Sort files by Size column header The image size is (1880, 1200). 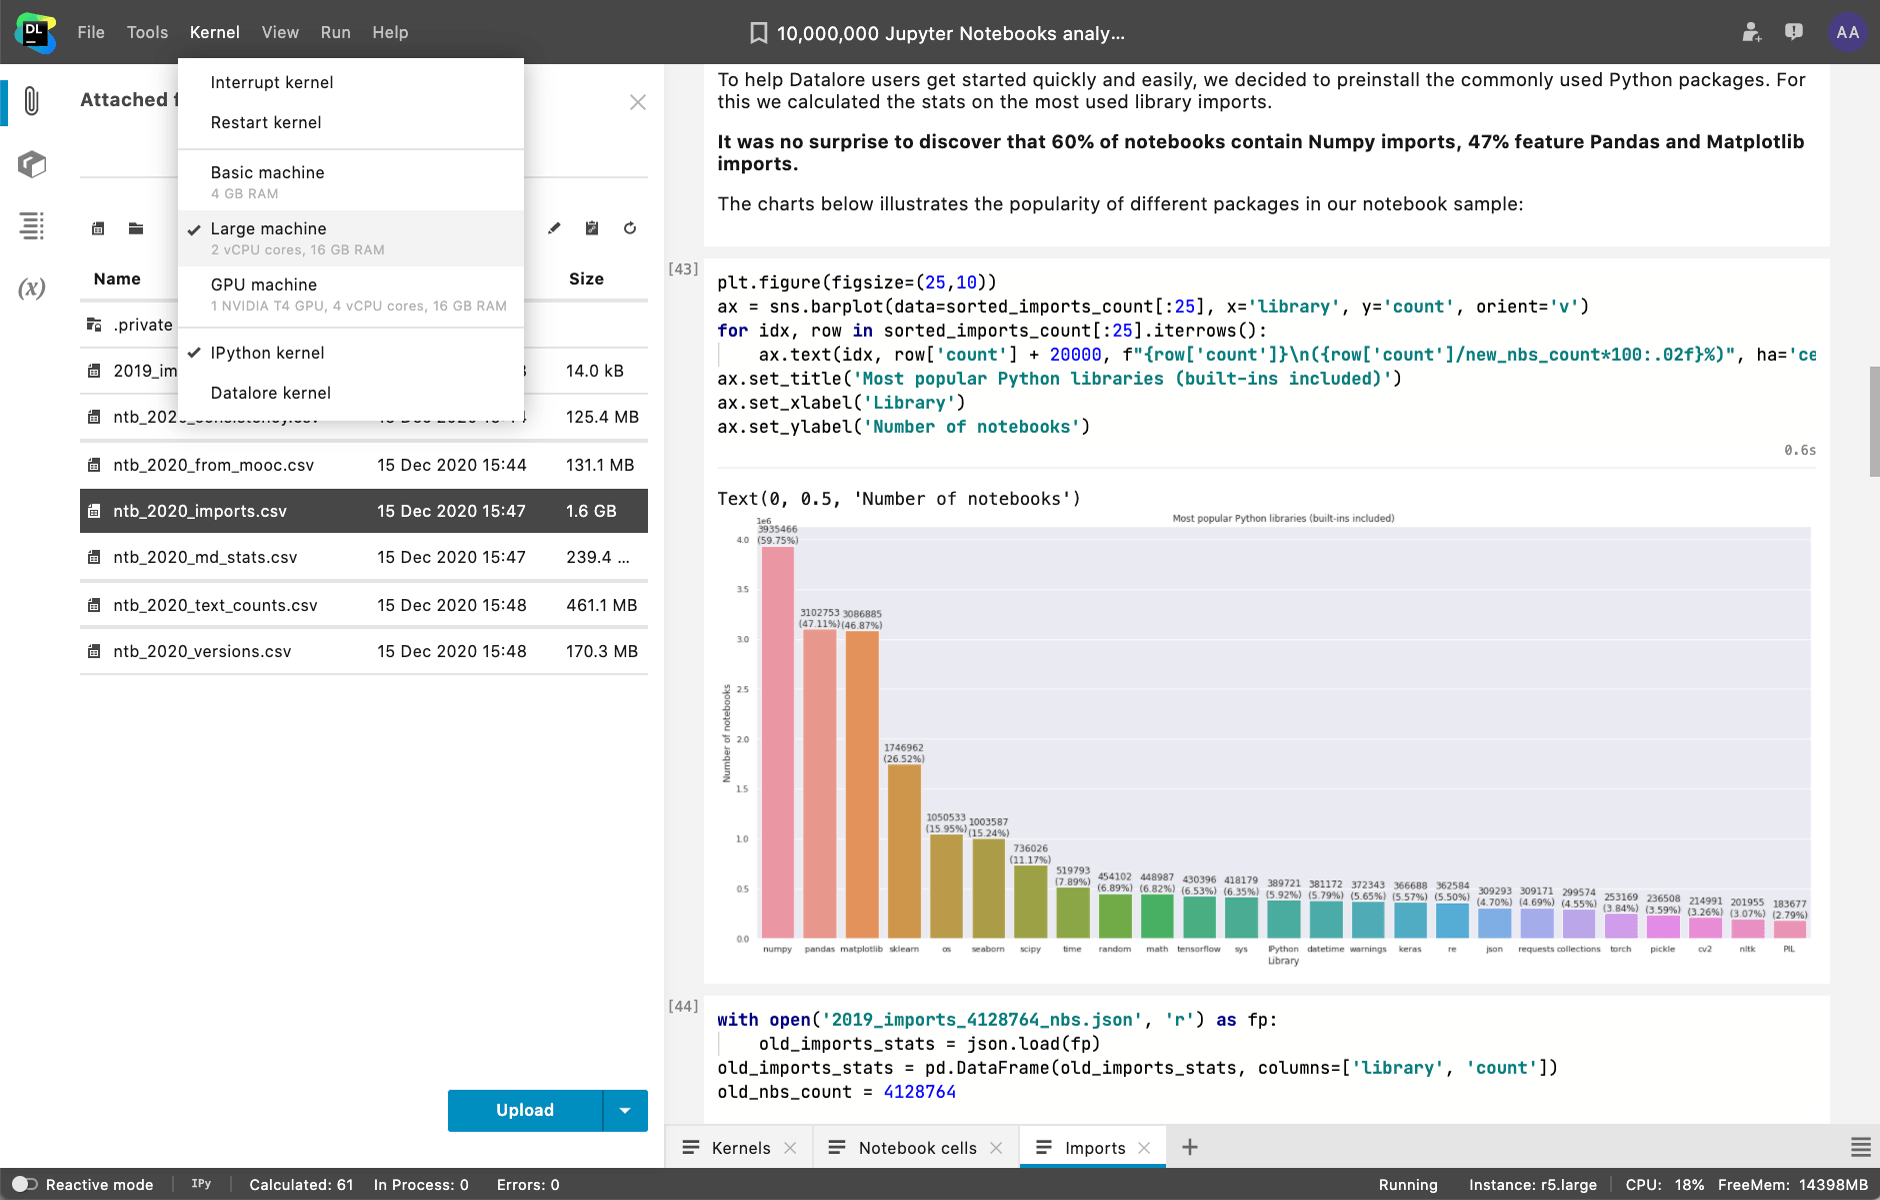point(586,279)
